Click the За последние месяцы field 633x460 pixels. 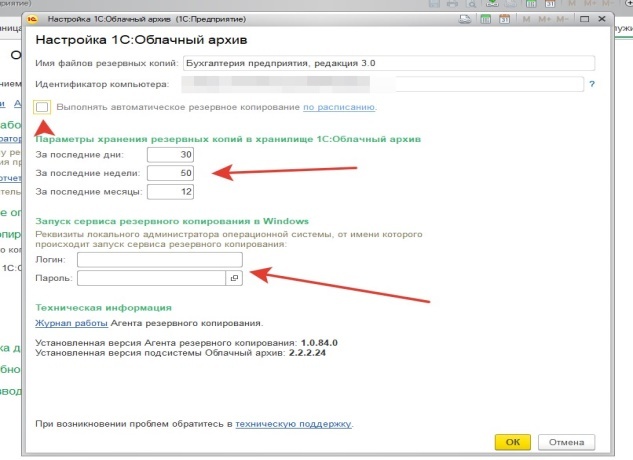(170, 192)
